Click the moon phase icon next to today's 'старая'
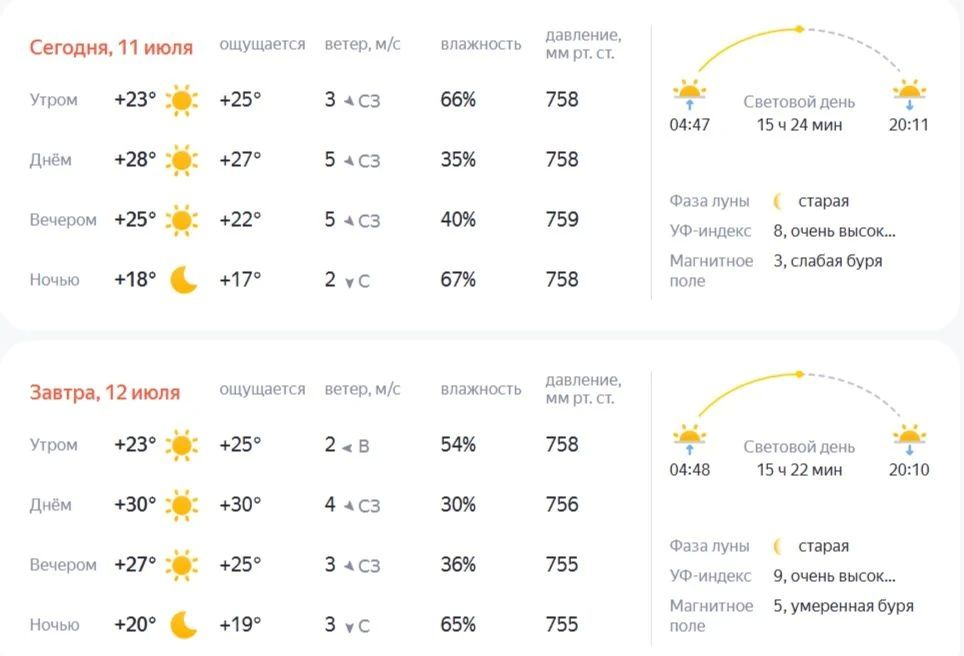 click(778, 201)
